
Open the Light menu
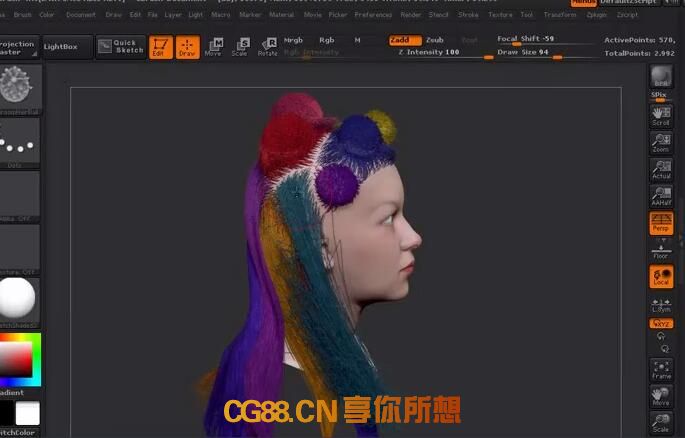[196, 15]
